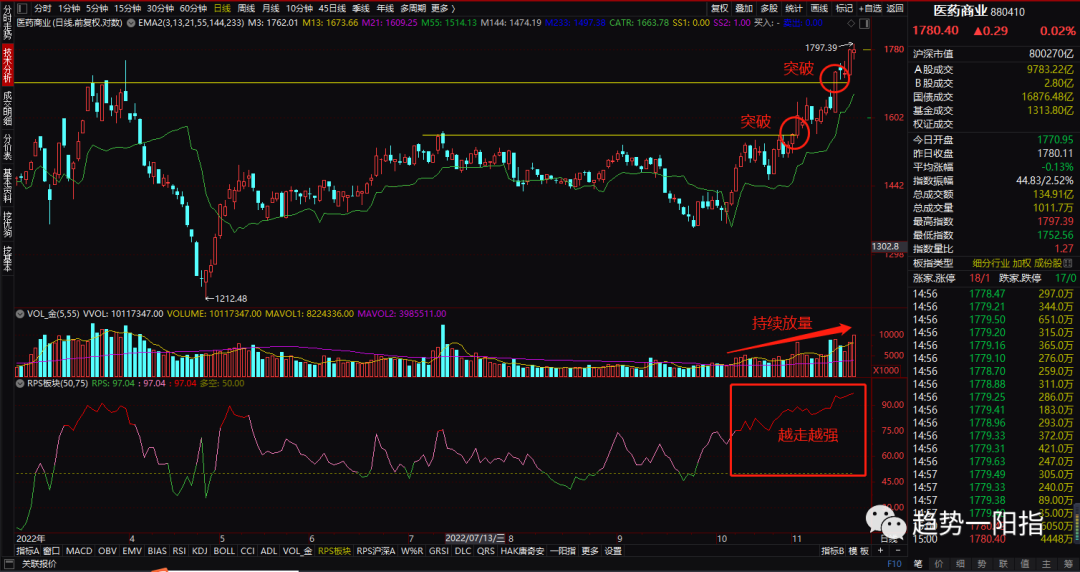Click the 统计 statistics button
Viewport: 1080px width, 572px height.
(794, 8)
